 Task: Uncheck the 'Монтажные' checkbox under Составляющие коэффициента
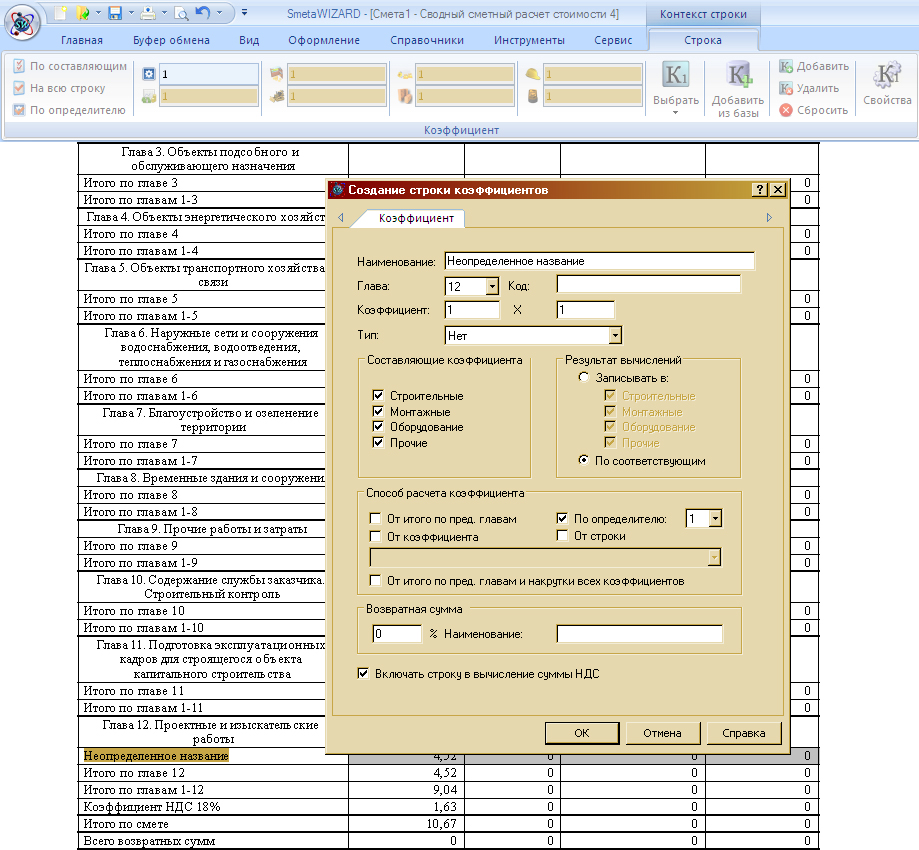(378, 412)
